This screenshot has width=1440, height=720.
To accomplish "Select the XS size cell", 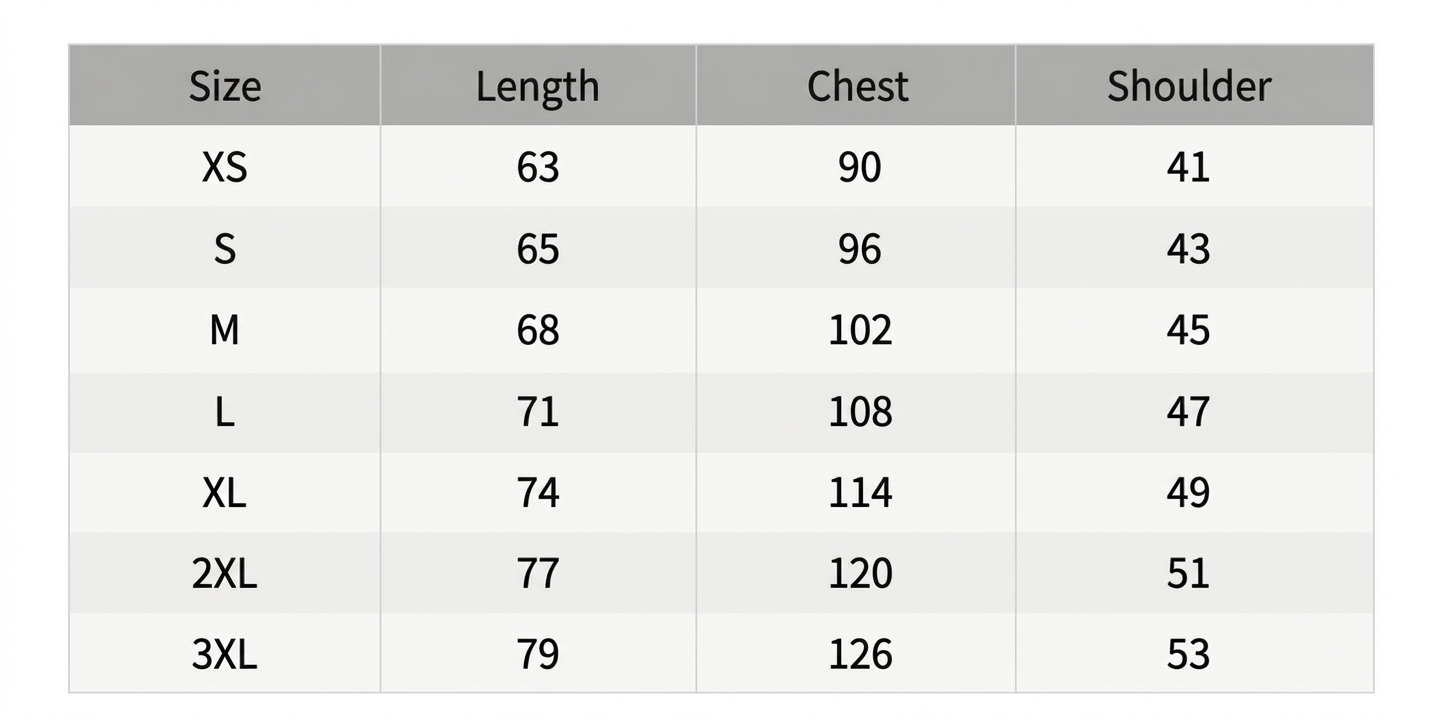I will tap(225, 167).
